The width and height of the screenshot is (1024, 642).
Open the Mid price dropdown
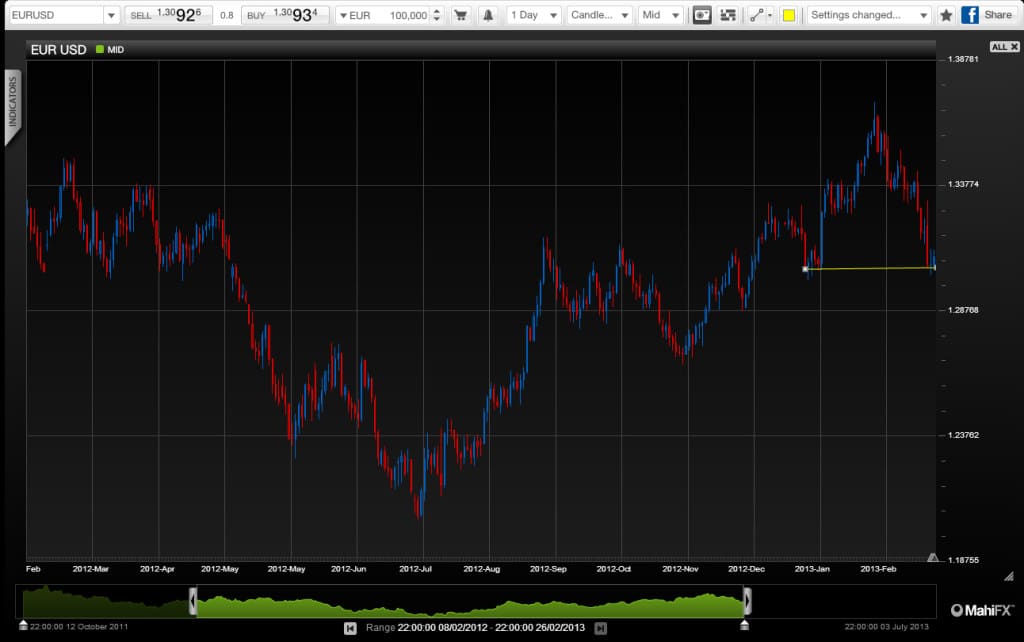(x=660, y=14)
